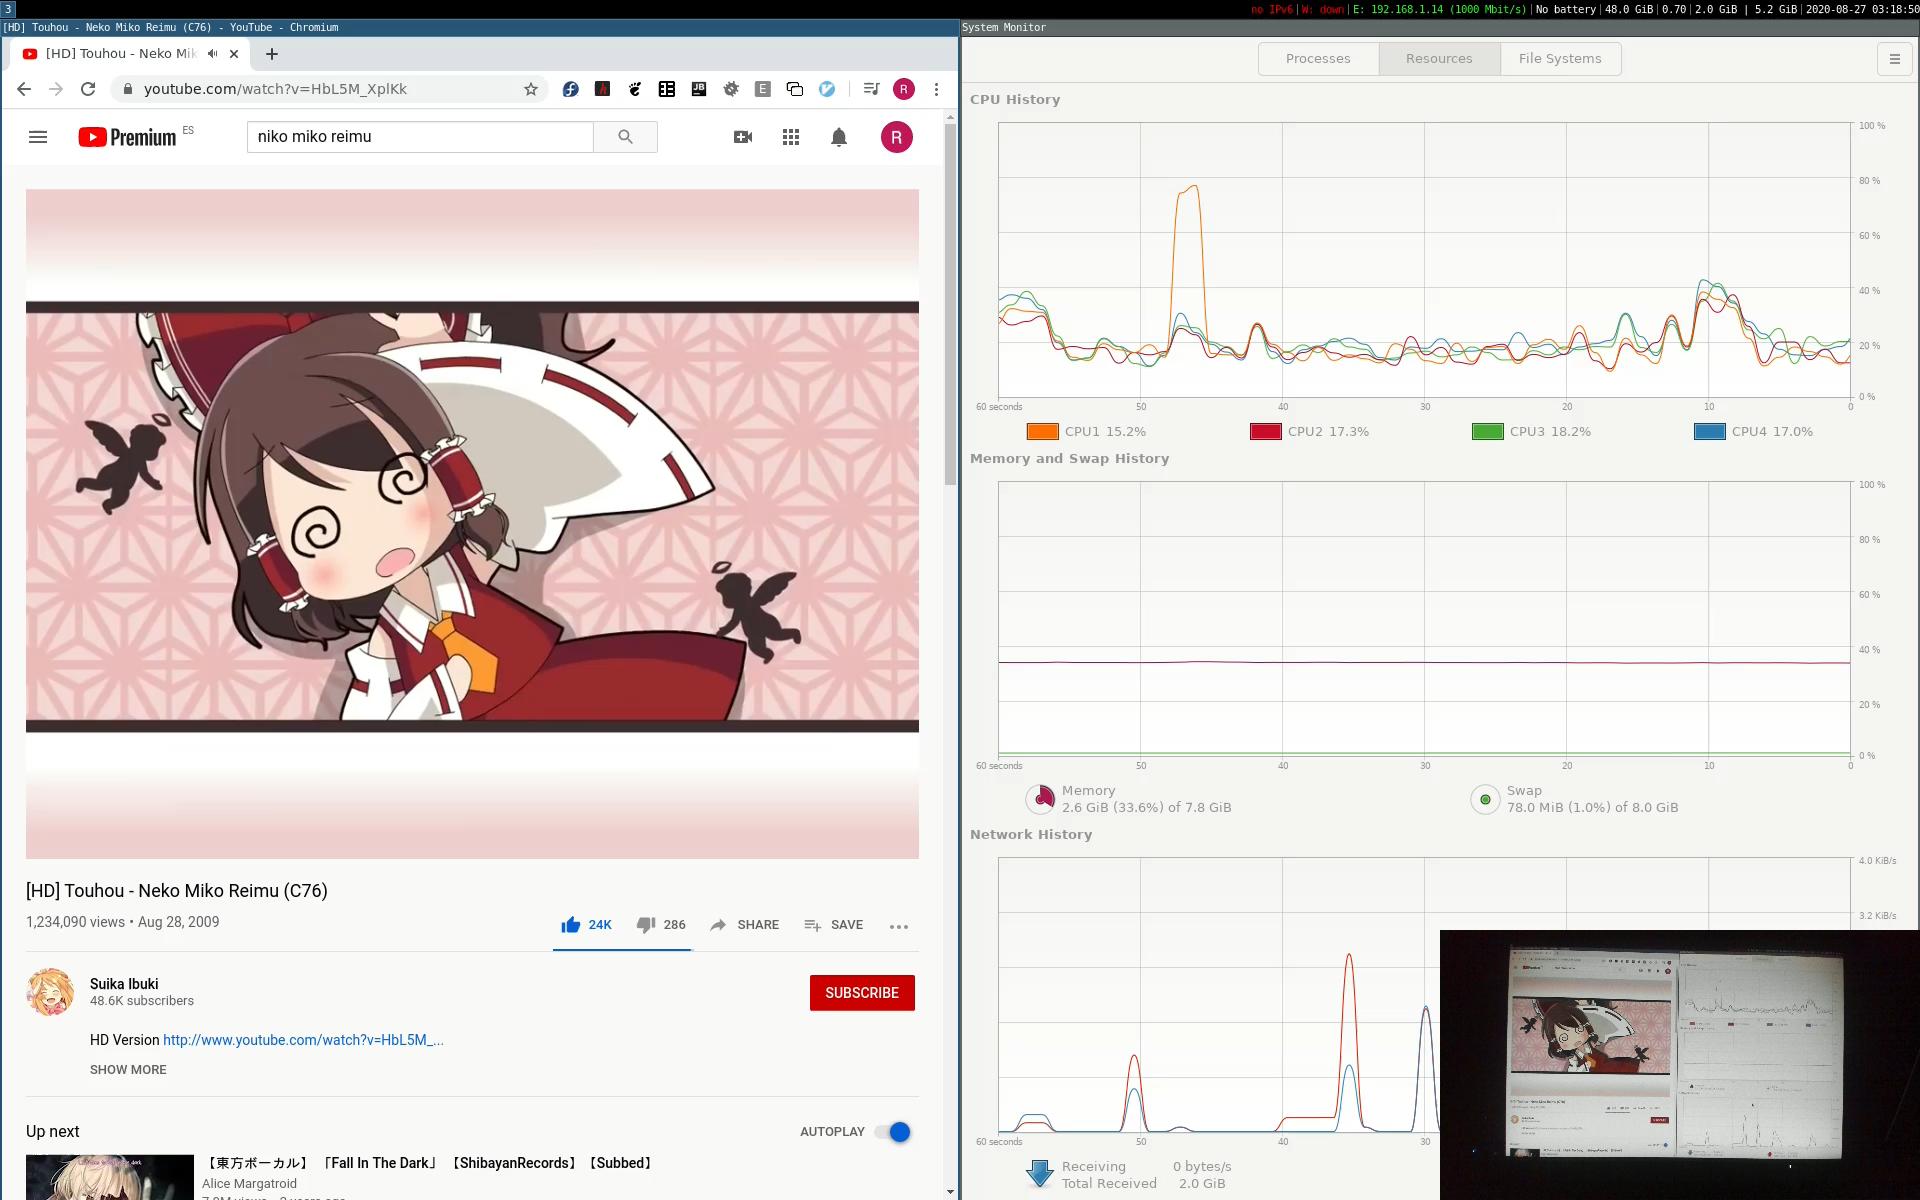Open the three-dot more actions under video
Screen dimensions: 1920x1200
pyautogui.click(x=899, y=926)
